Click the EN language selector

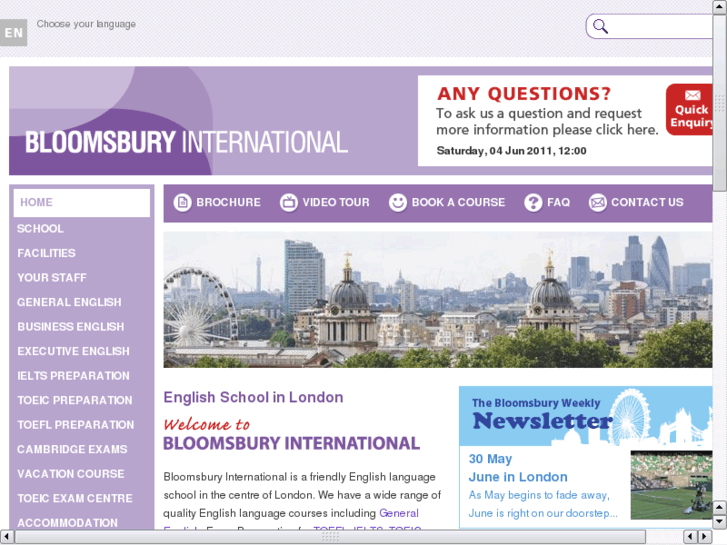[13, 32]
